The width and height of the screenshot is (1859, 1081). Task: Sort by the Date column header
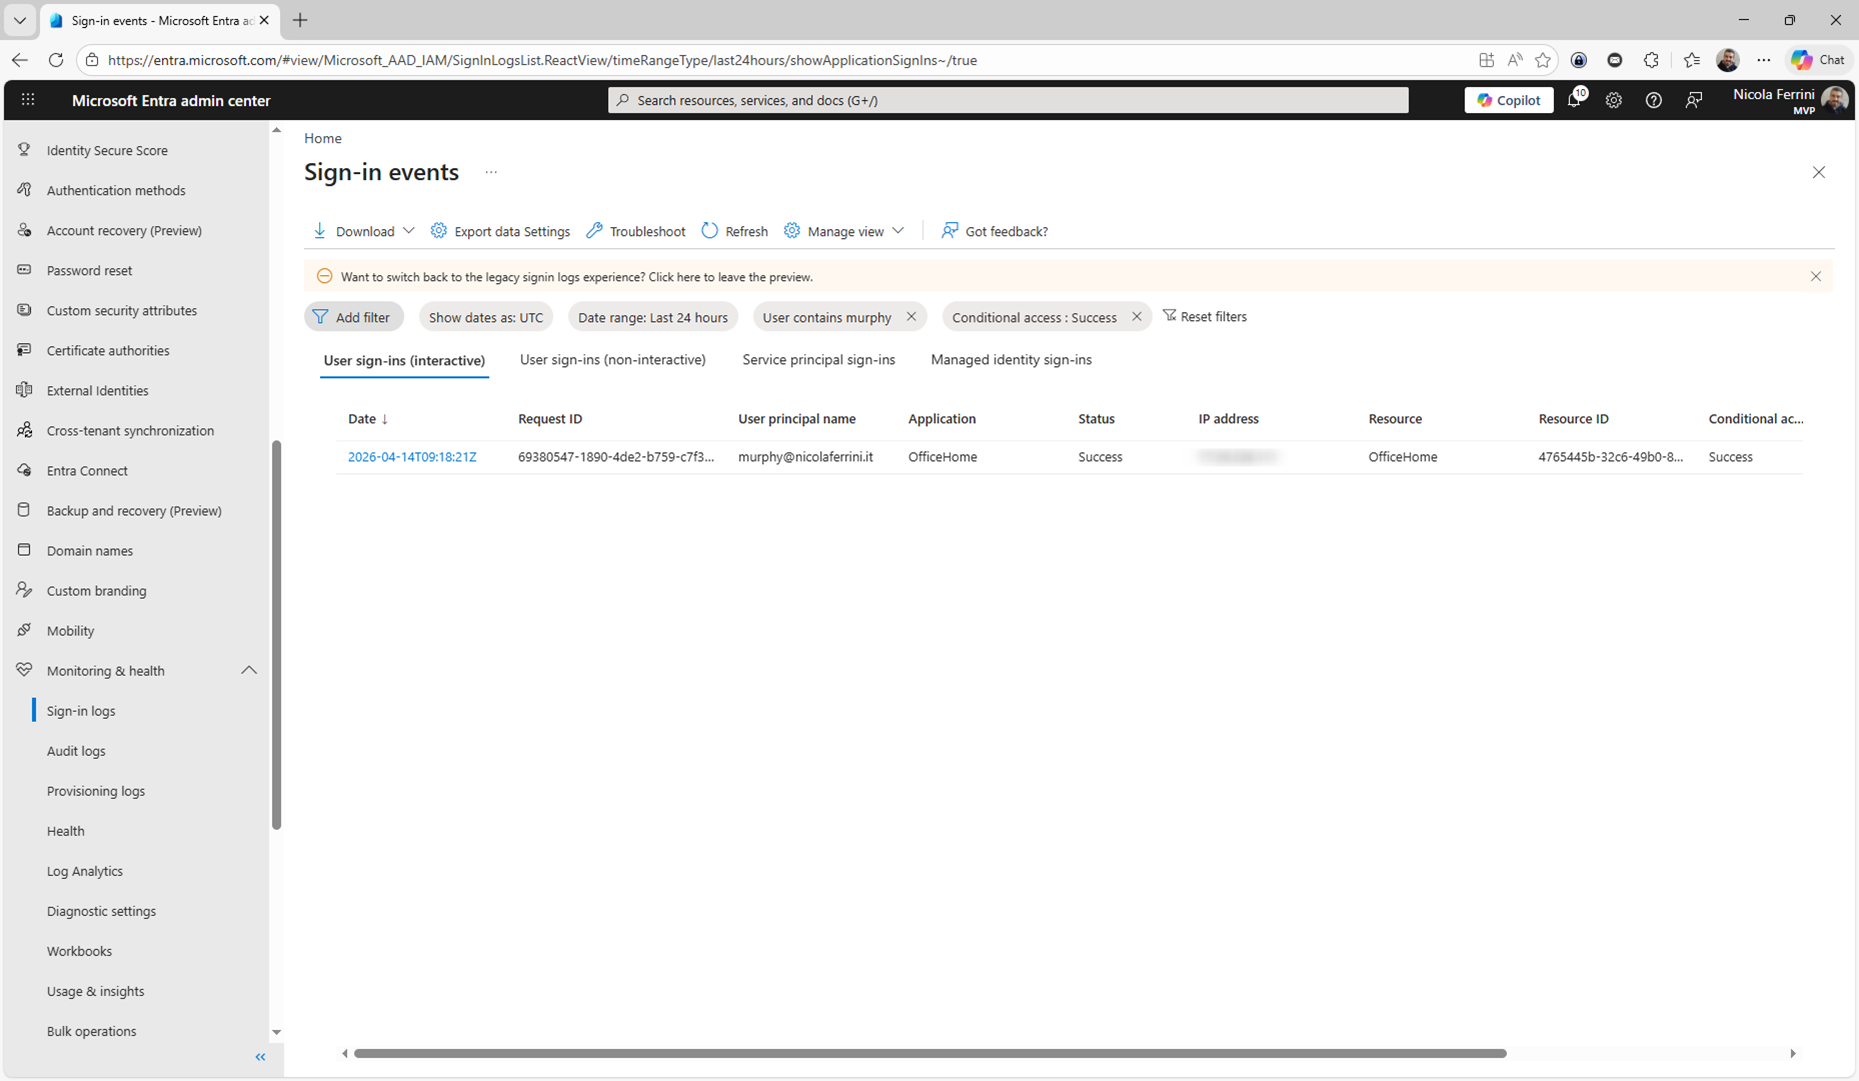[x=368, y=419]
